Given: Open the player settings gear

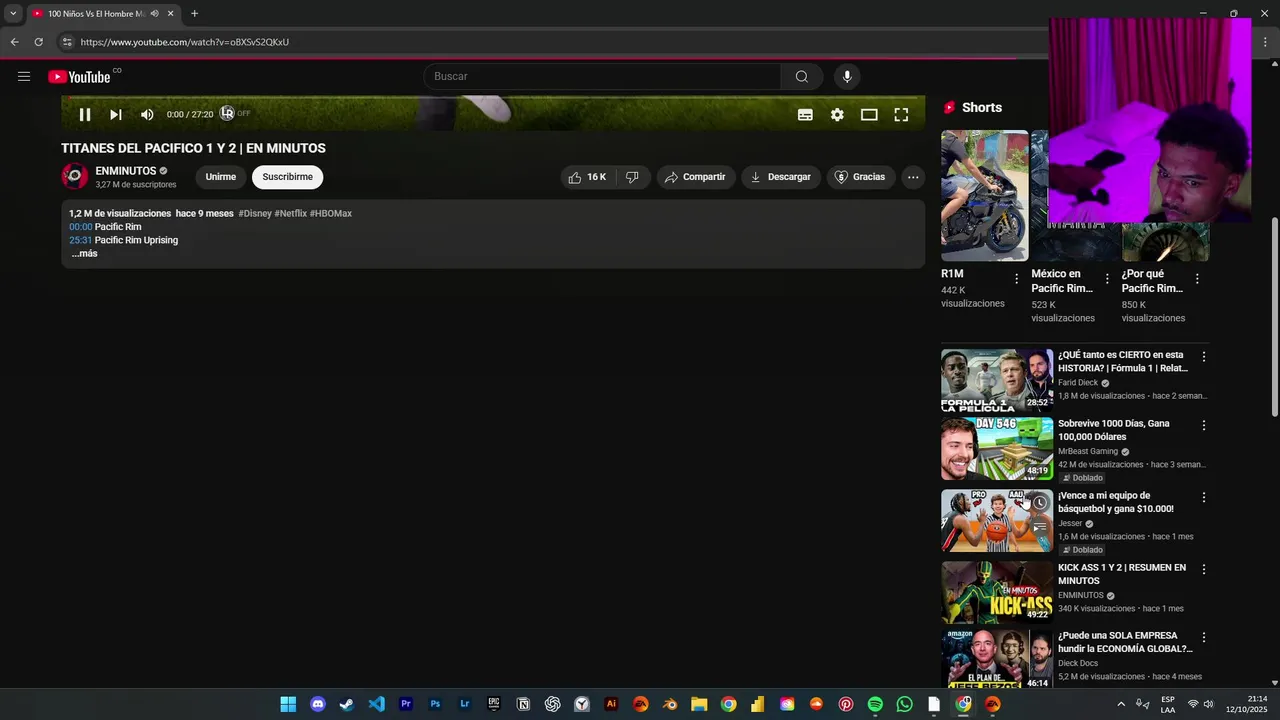Looking at the screenshot, I should point(837,115).
